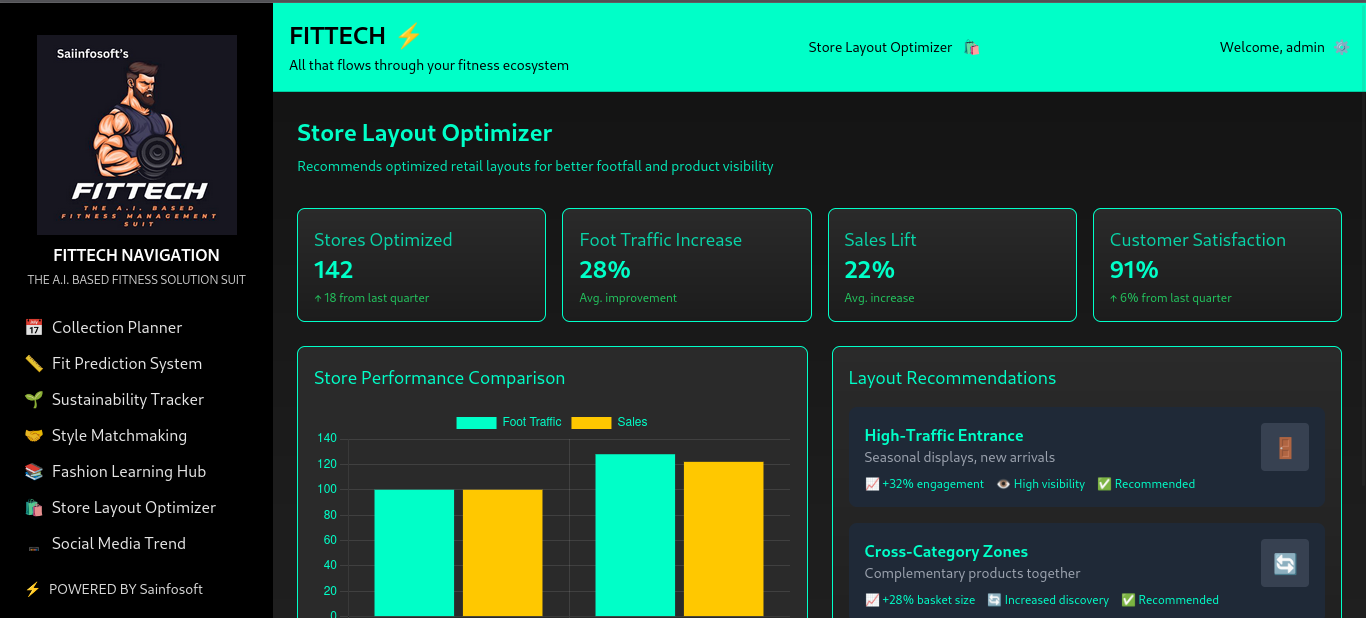Click the yellow Sales legend color box

(590, 422)
